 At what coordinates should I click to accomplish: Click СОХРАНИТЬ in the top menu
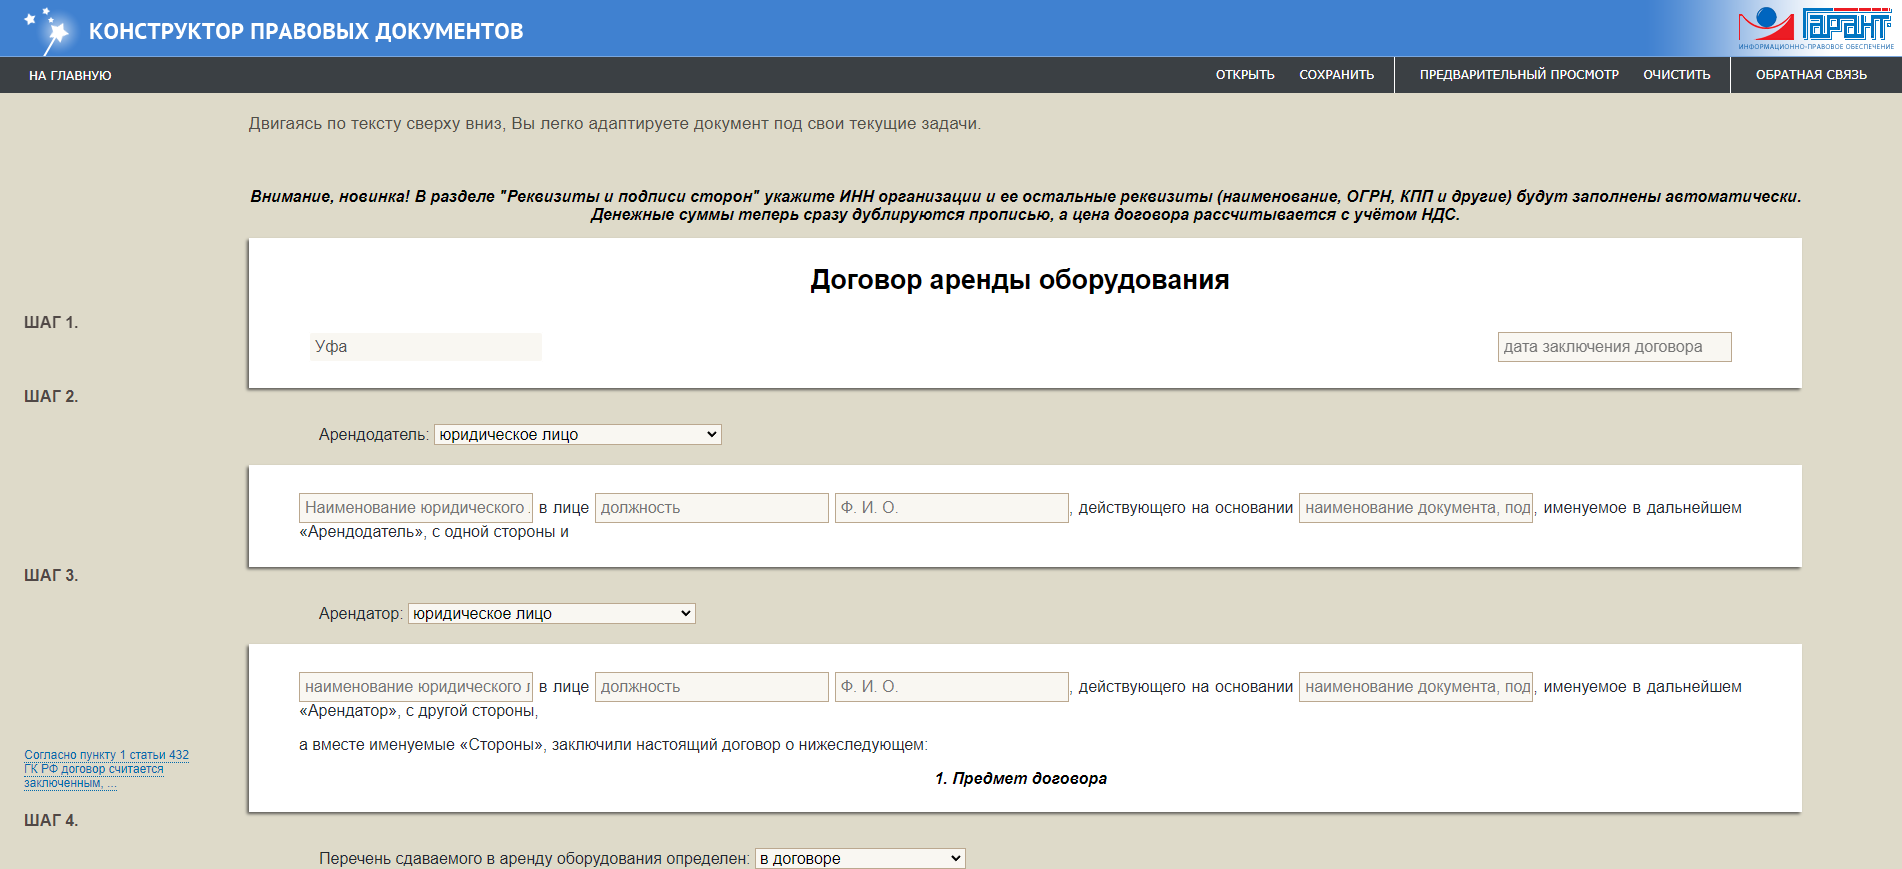[x=1336, y=75]
